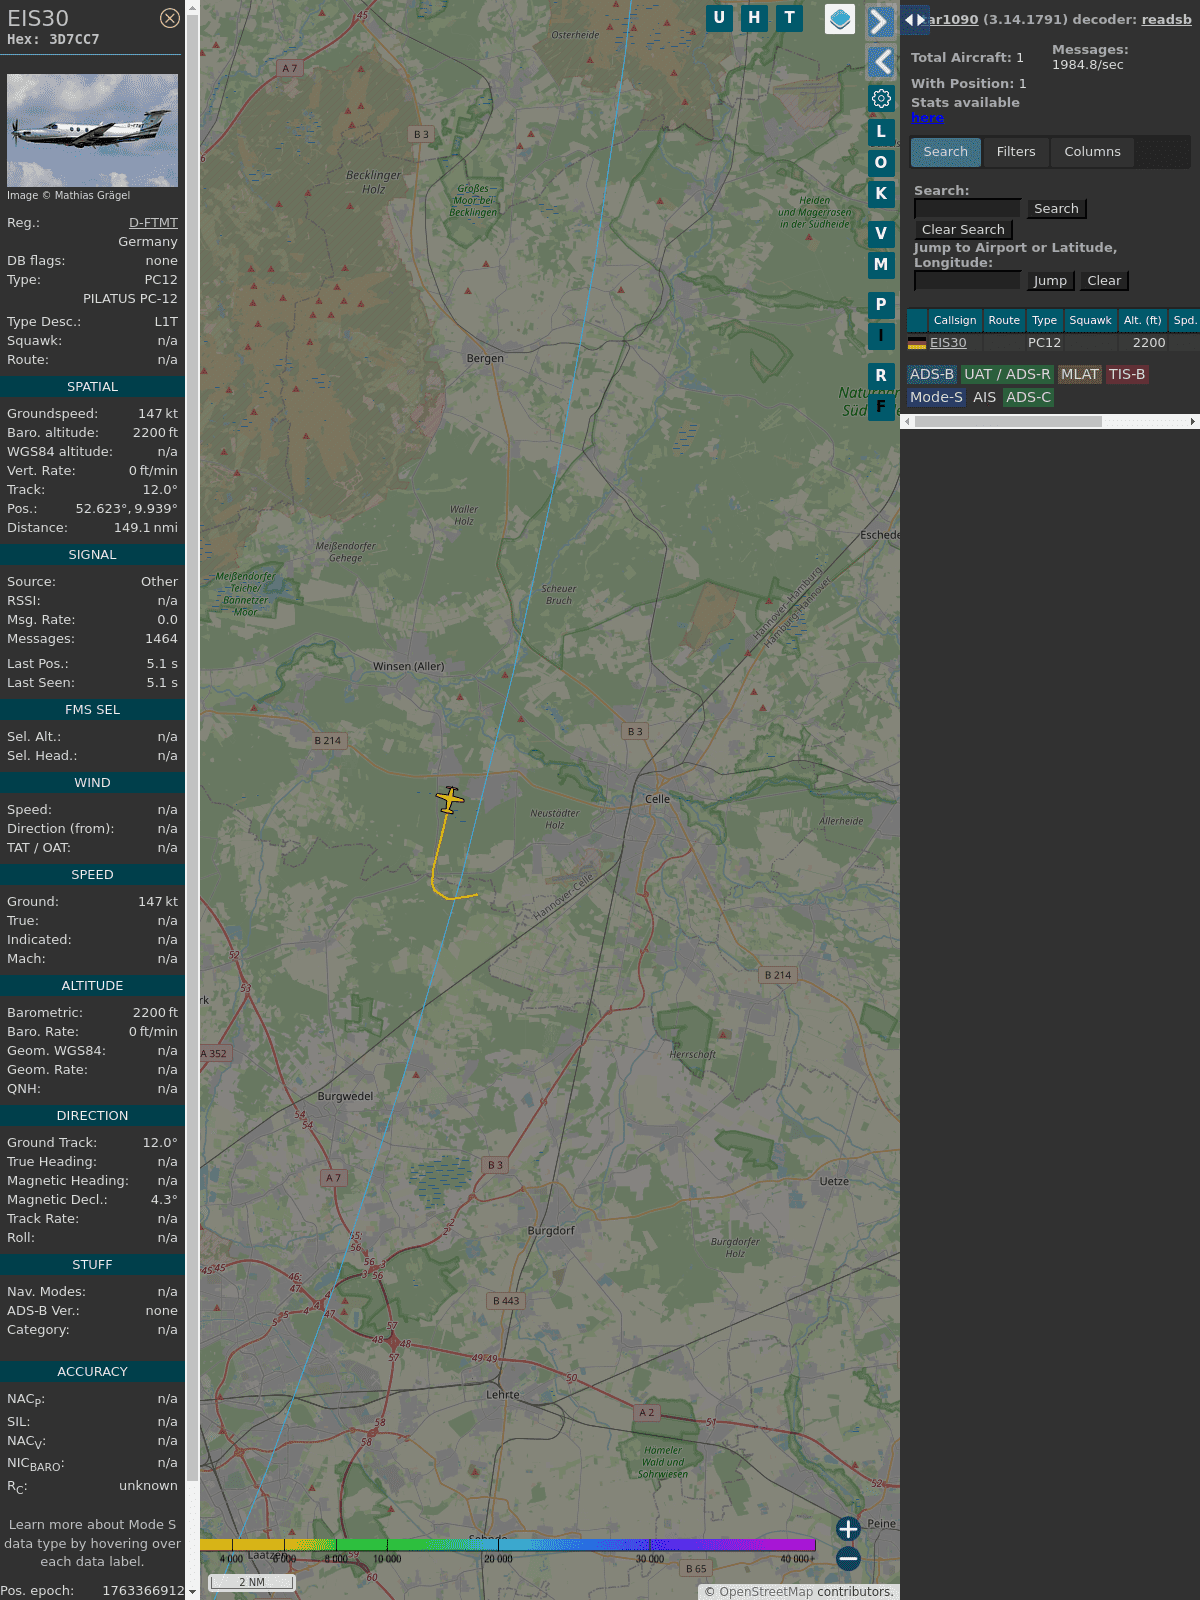1200x1600 pixels.
Task: Switch to the Search tab
Action: pos(946,152)
